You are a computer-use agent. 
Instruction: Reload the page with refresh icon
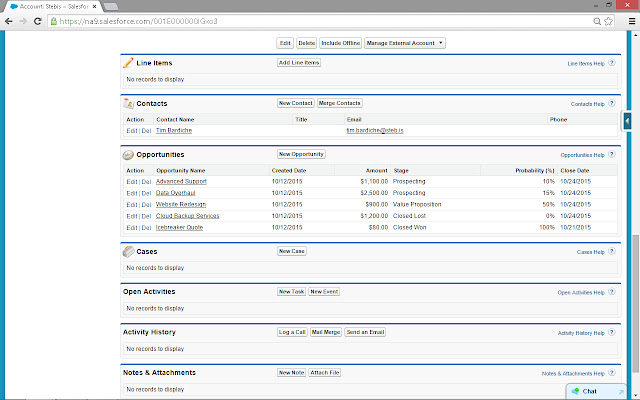click(38, 21)
